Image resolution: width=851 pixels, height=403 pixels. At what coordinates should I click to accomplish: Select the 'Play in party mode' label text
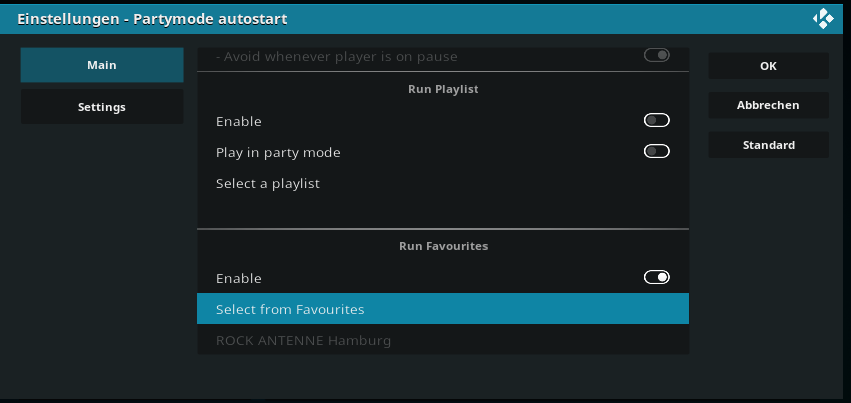pos(278,152)
